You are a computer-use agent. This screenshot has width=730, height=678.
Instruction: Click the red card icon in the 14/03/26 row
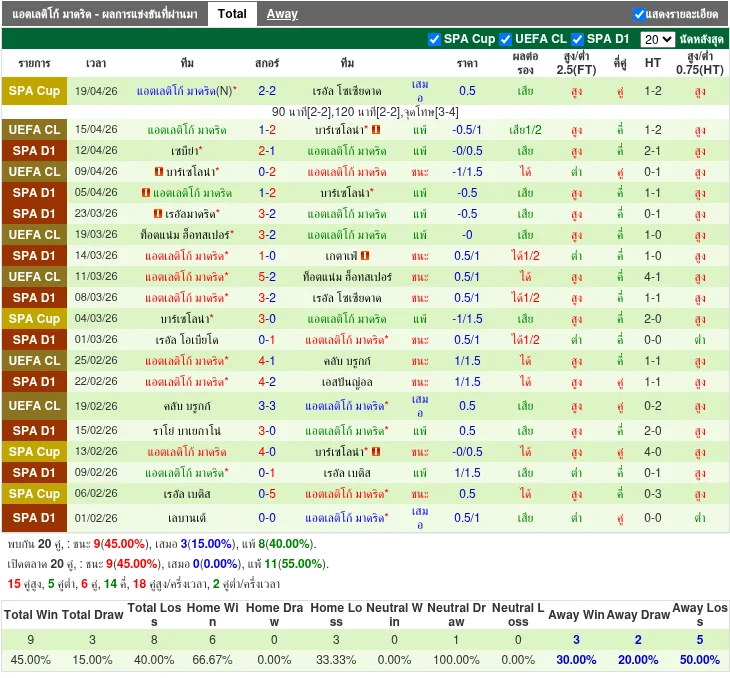point(365,256)
